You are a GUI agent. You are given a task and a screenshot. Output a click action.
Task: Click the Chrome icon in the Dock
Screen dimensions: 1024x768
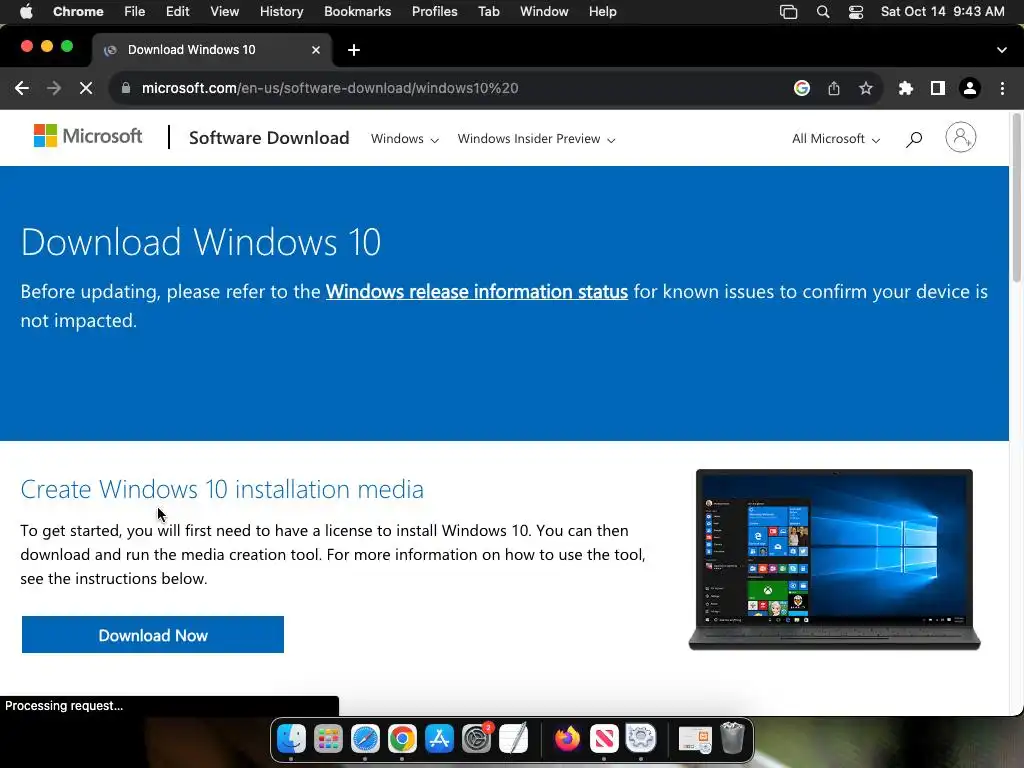click(402, 739)
